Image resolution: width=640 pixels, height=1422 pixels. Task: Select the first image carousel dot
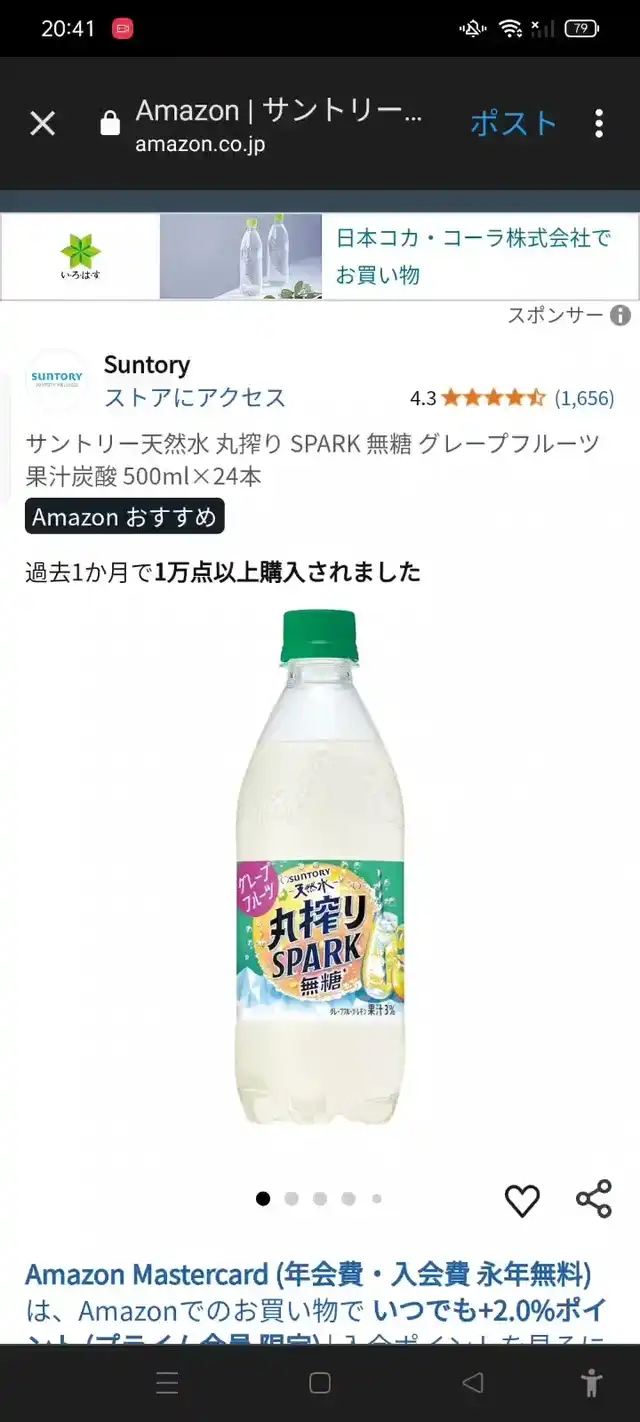[263, 1198]
